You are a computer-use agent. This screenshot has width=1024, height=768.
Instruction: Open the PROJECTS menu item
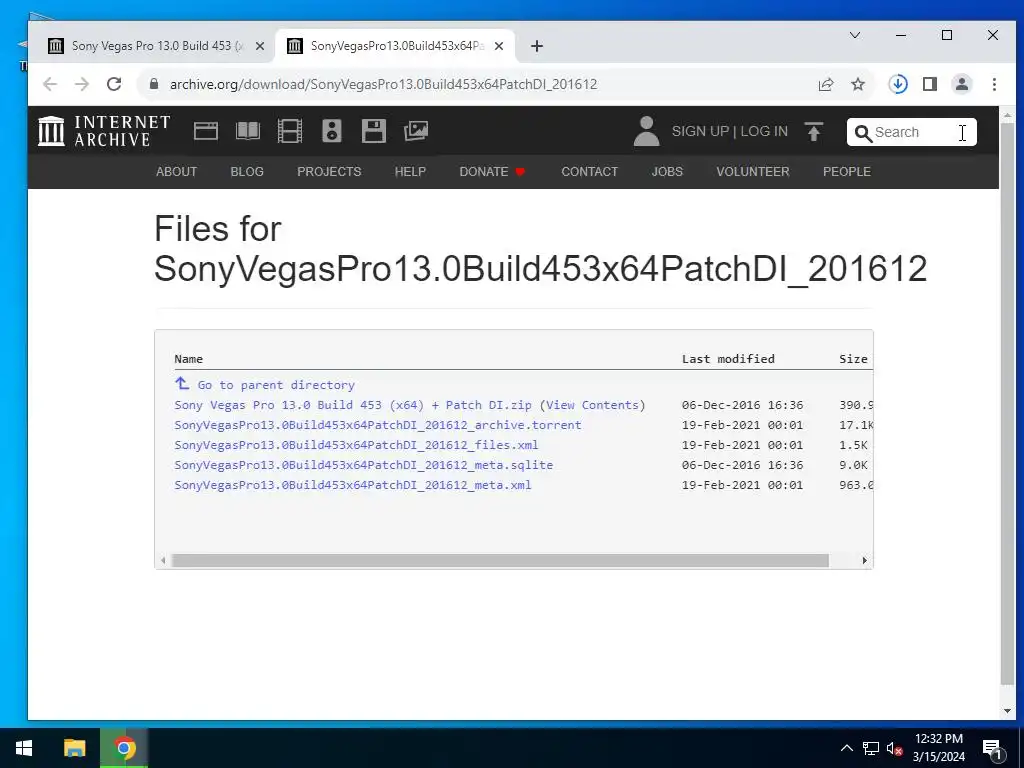tap(329, 172)
